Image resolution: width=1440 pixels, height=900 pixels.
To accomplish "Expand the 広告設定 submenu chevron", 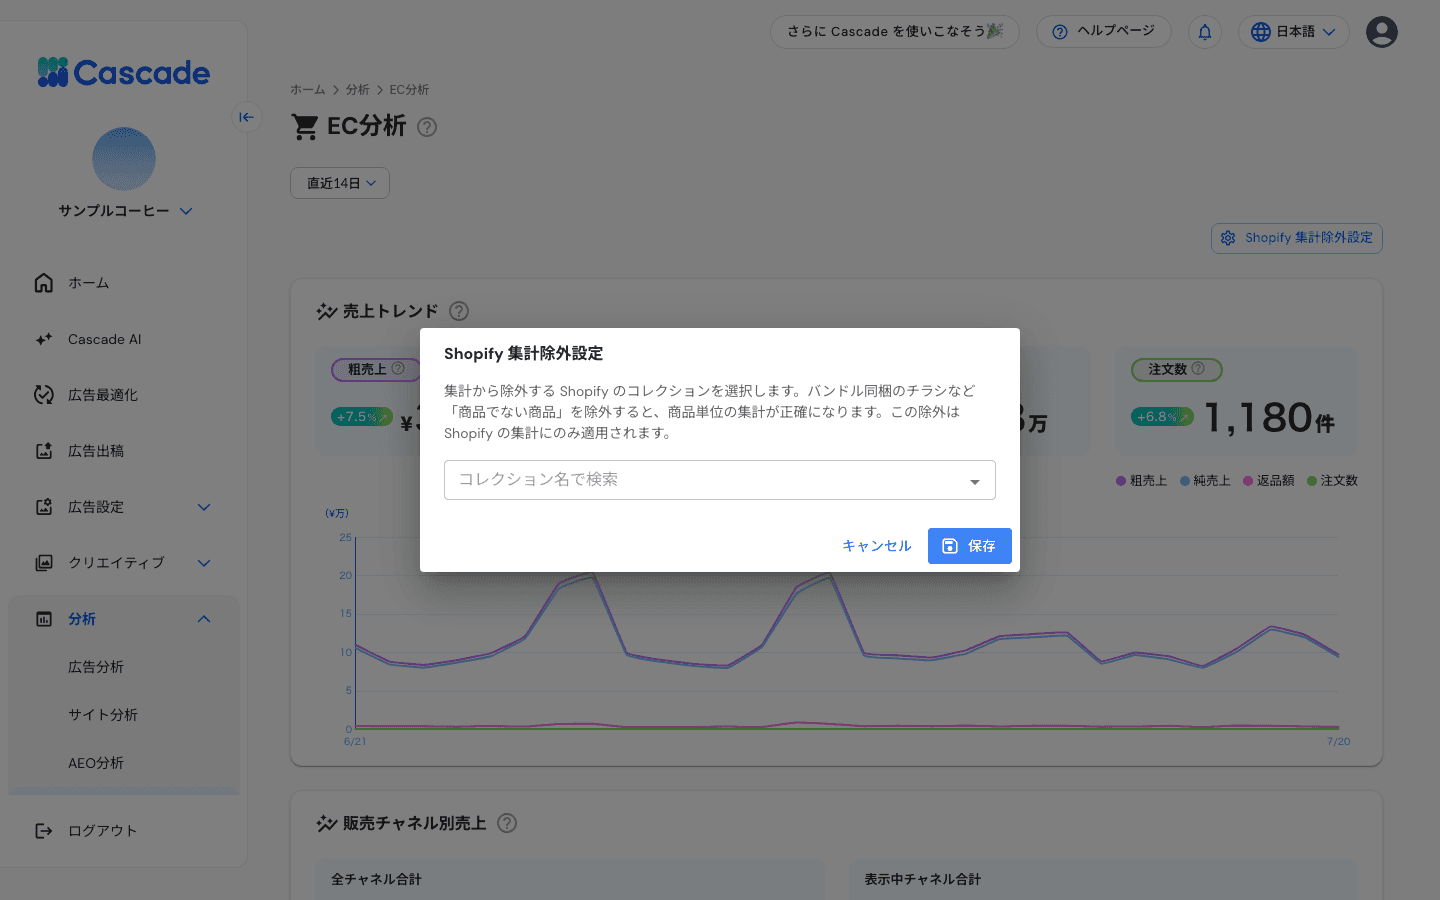I will tap(204, 507).
